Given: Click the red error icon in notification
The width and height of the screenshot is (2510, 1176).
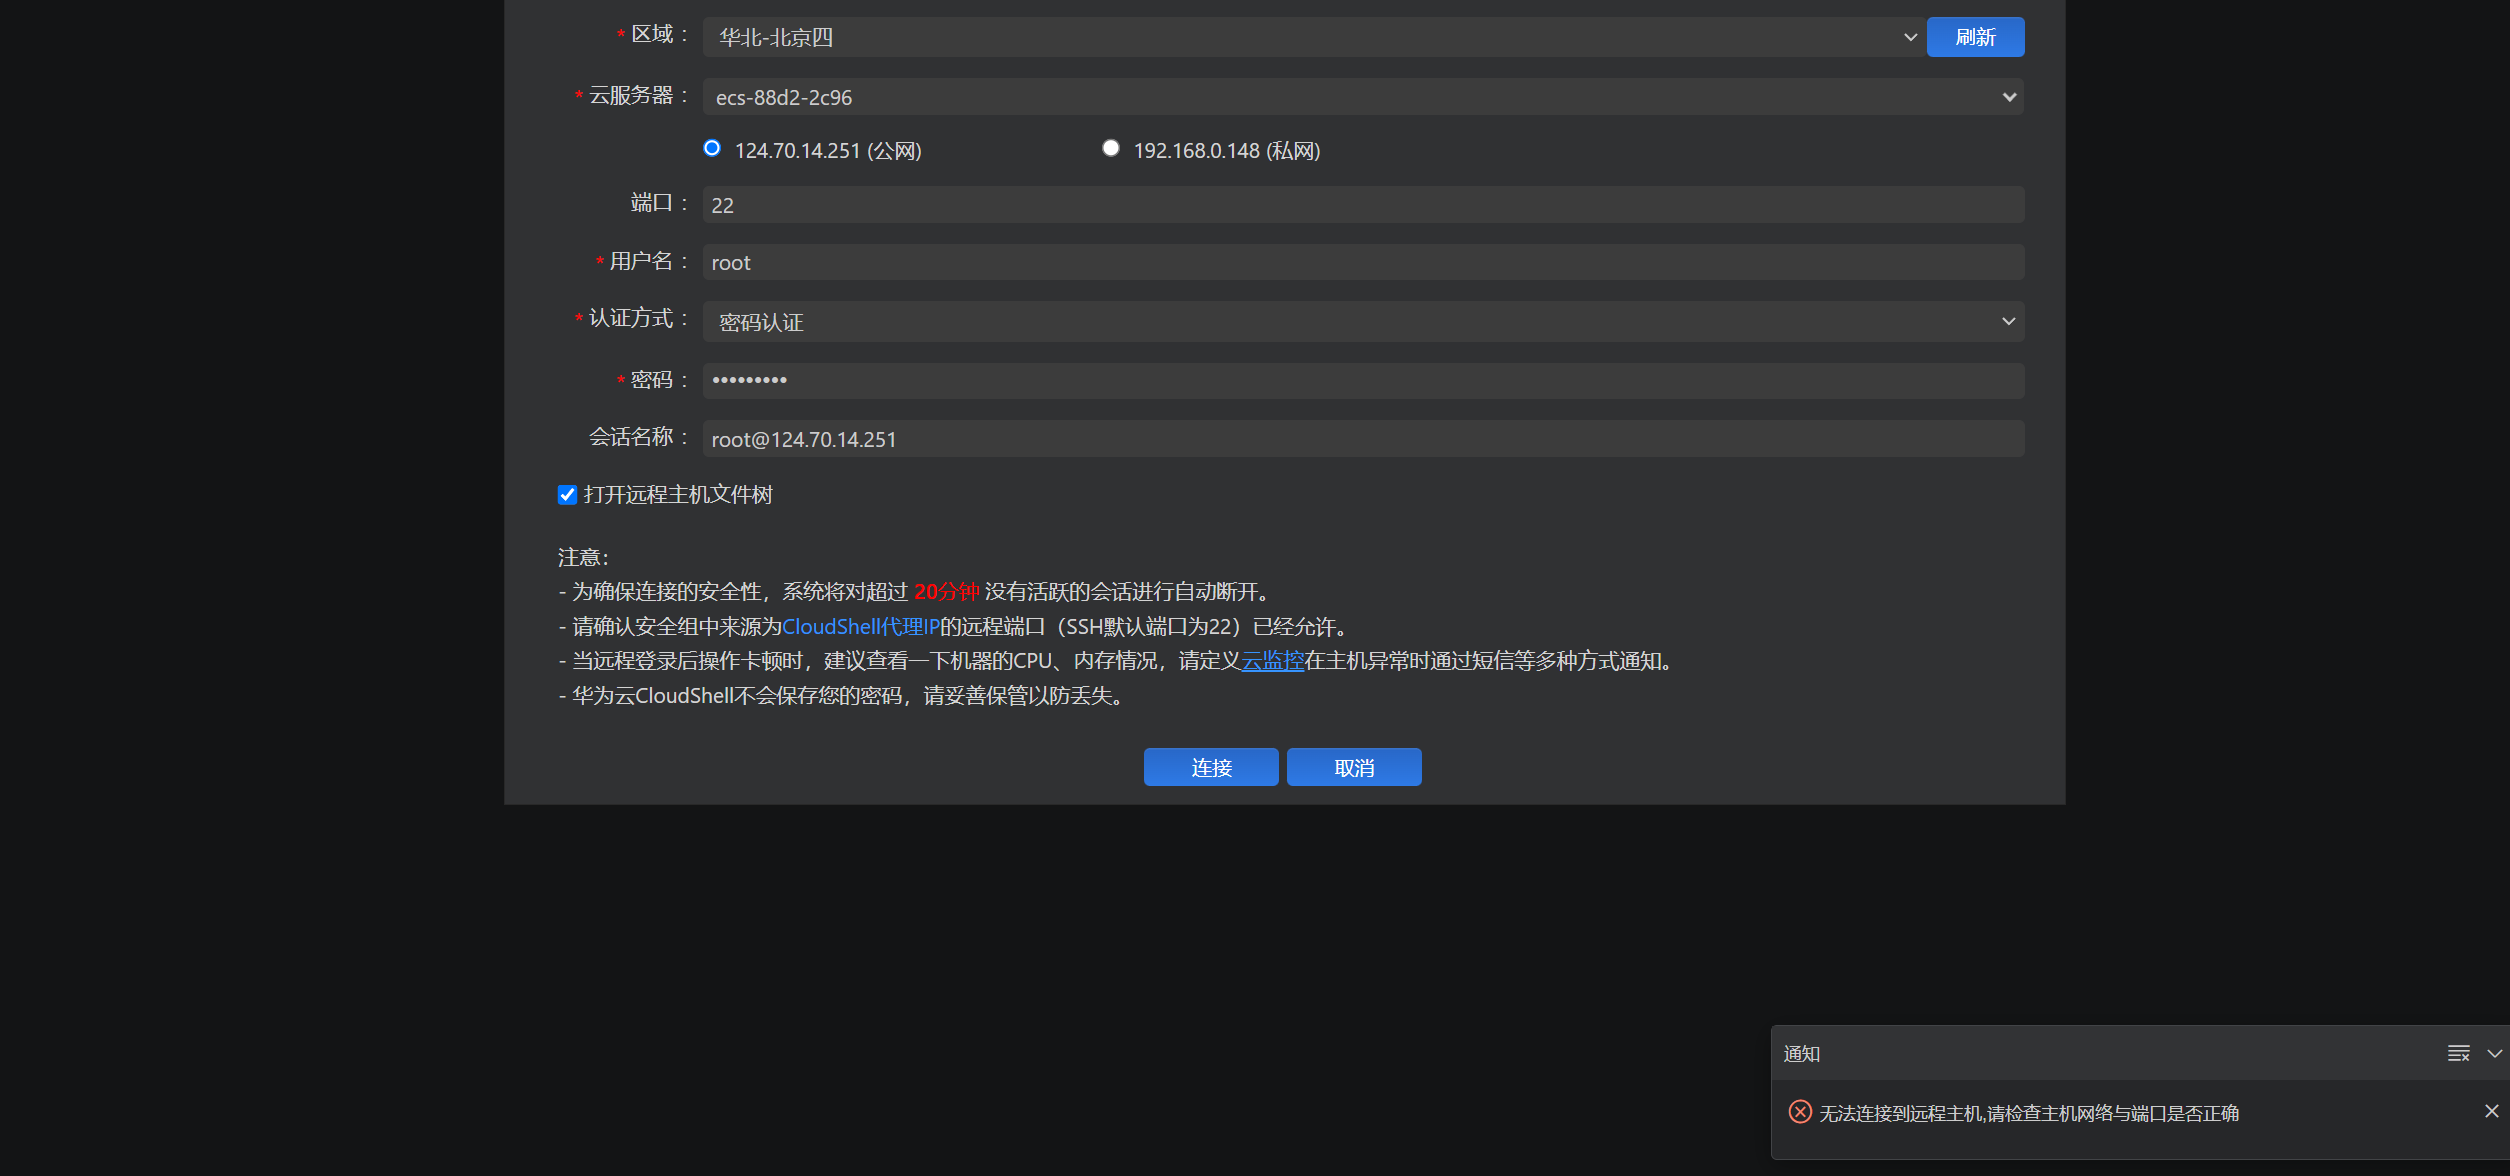Looking at the screenshot, I should coord(1800,1112).
